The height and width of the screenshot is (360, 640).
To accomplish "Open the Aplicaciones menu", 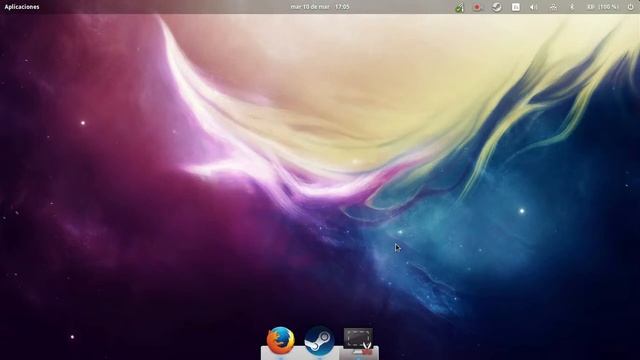I will pyautogui.click(x=22, y=7).
